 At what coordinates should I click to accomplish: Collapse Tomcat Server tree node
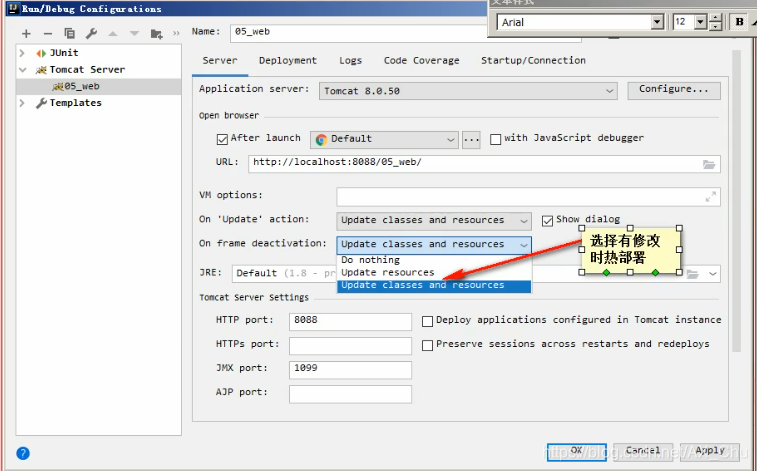point(22,69)
